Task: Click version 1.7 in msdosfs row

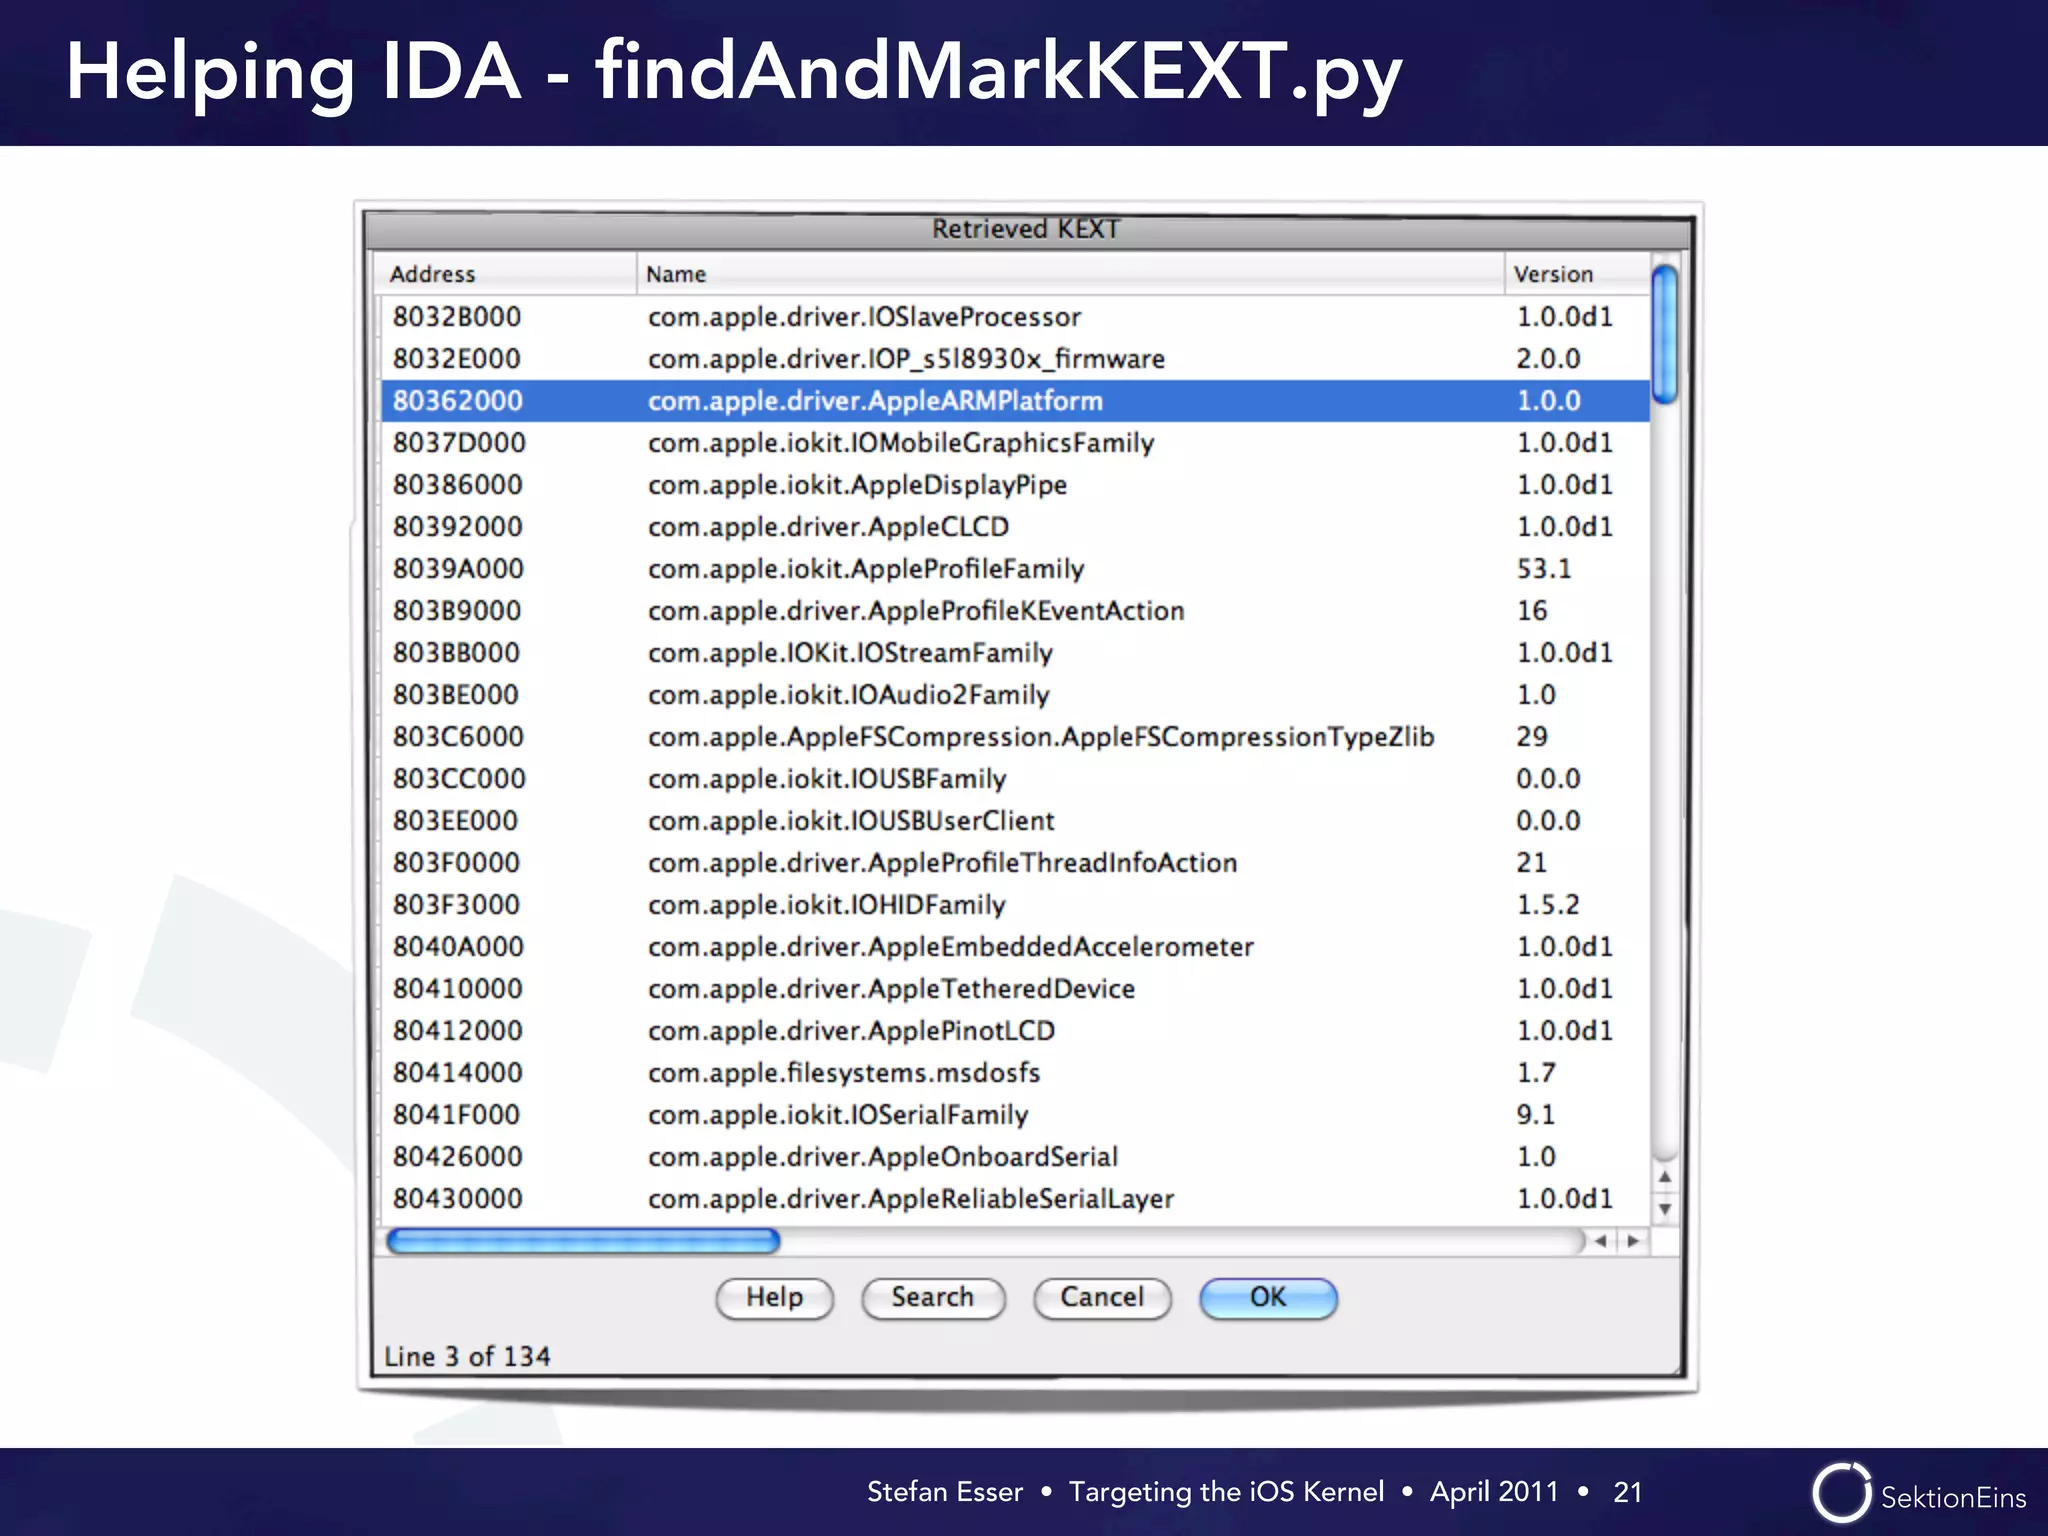Action: point(1536,1073)
